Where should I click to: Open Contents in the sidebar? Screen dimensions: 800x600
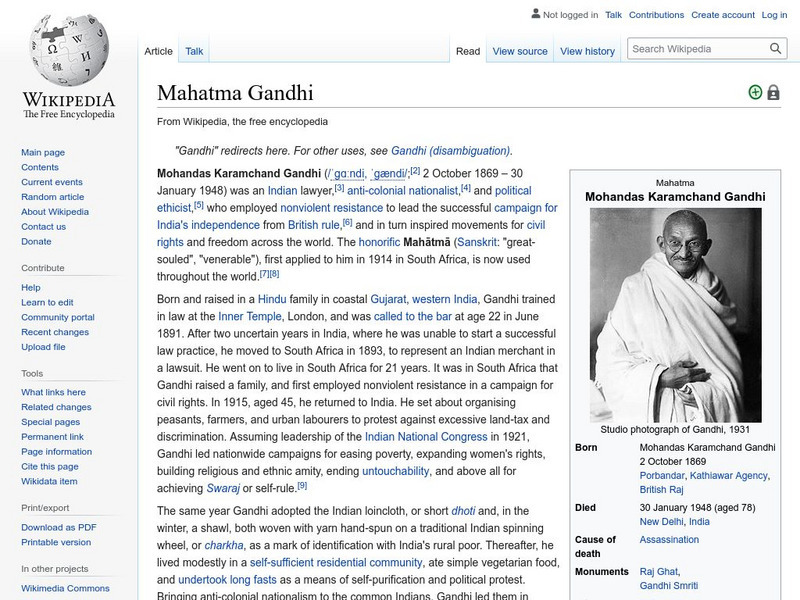[x=40, y=167]
